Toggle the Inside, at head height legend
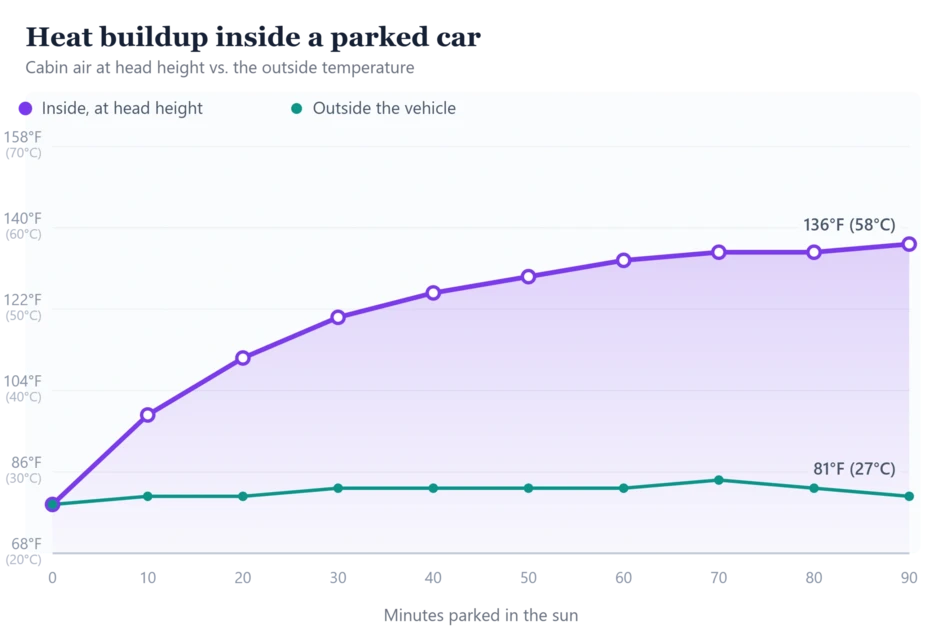Image resolution: width=940 pixels, height=636 pixels. 111,108
